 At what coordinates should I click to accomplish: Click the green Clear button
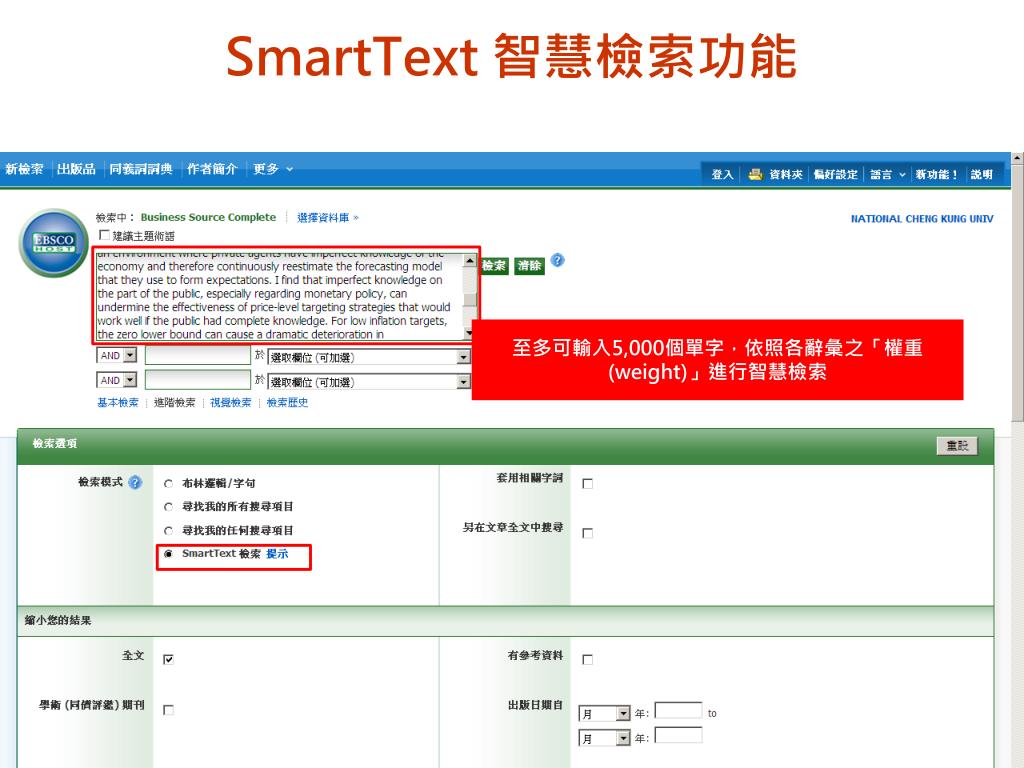click(x=529, y=266)
